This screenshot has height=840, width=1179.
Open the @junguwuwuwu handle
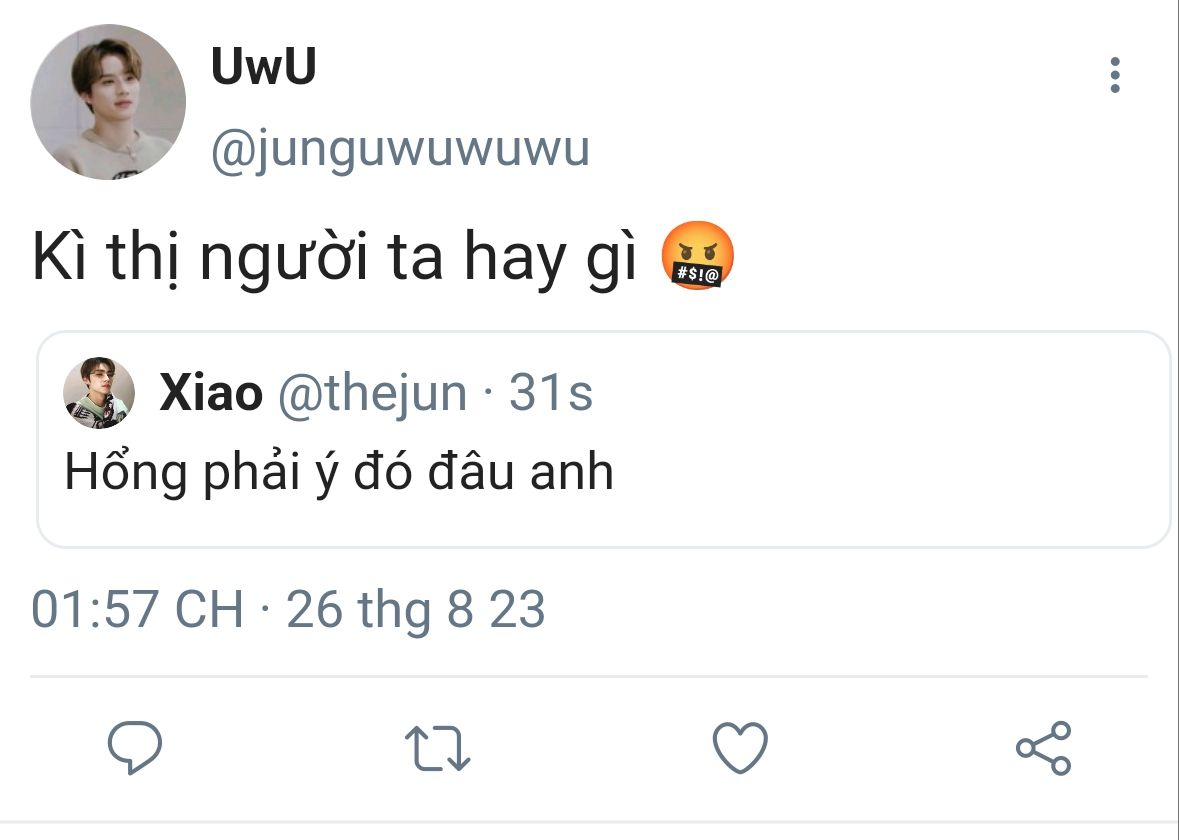(x=400, y=150)
